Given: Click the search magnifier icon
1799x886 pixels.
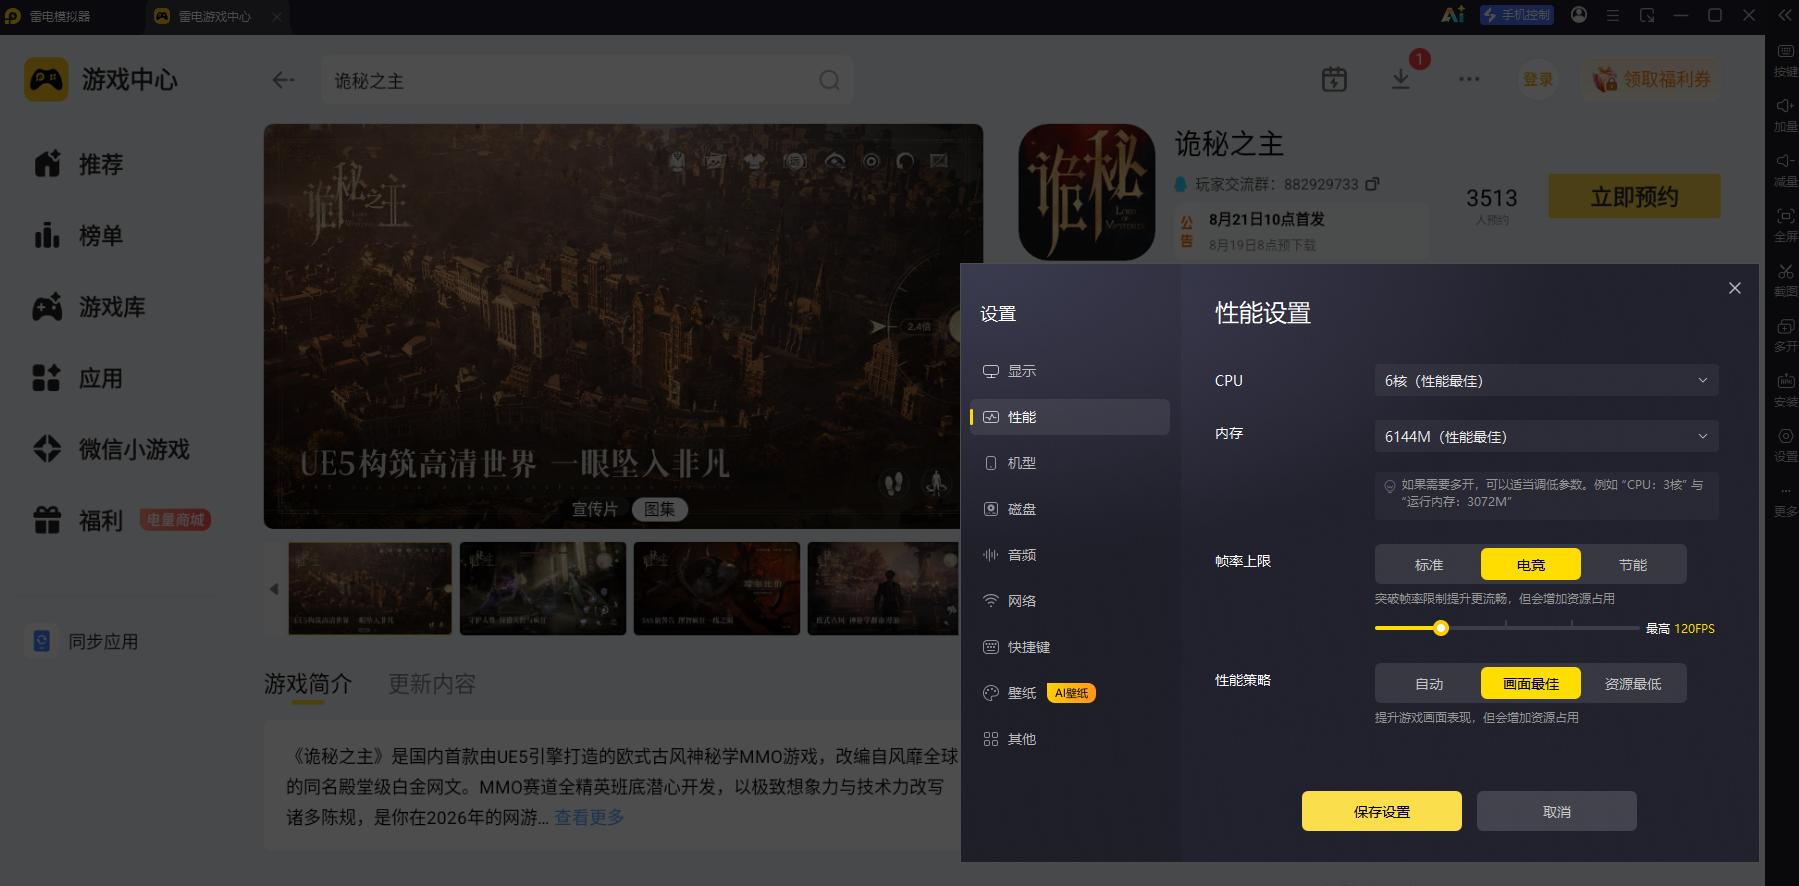Looking at the screenshot, I should [829, 80].
